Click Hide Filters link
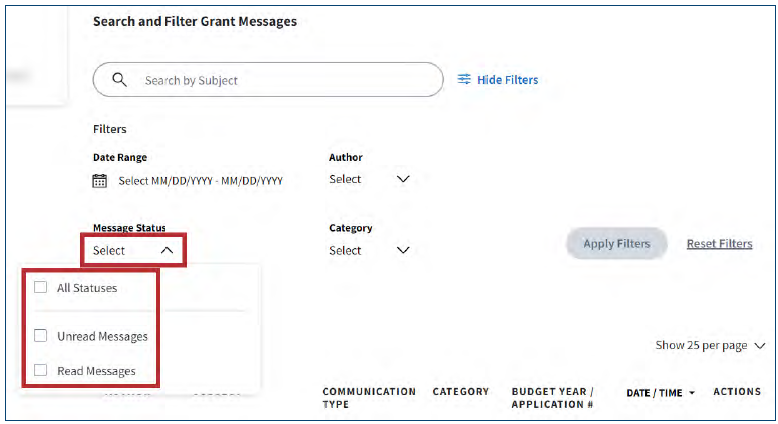This screenshot has width=778, height=424. (x=507, y=80)
